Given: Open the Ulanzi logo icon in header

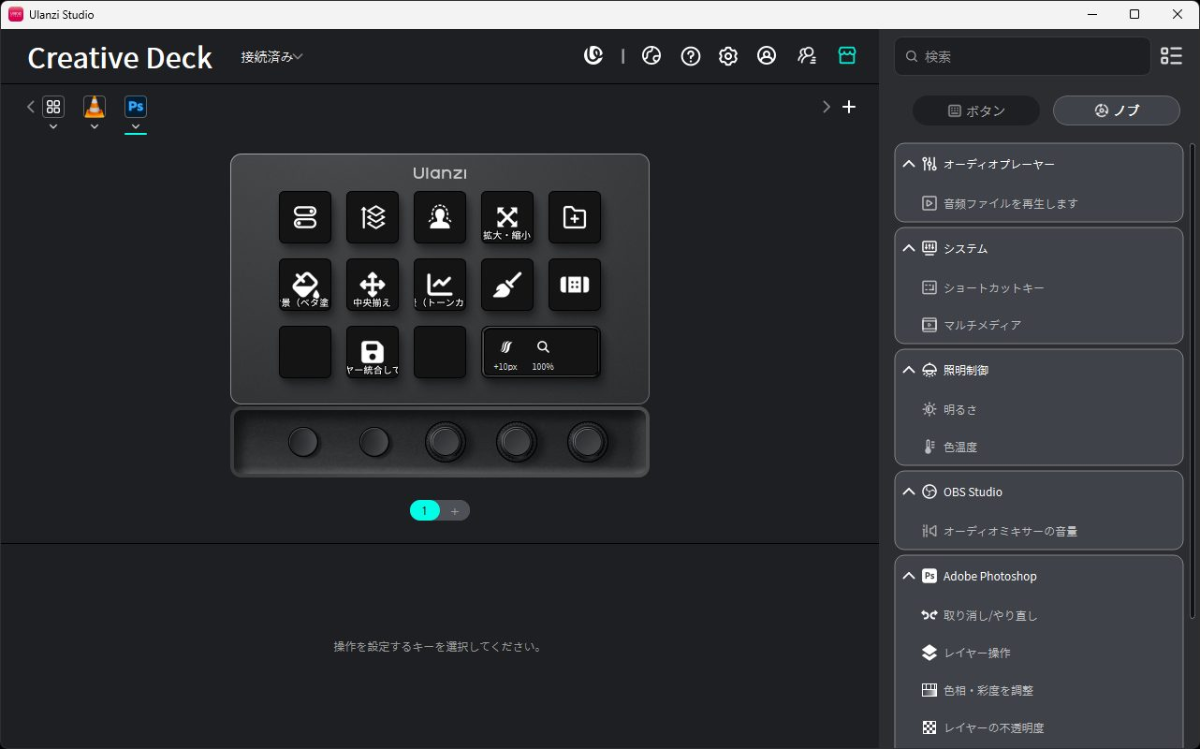Looking at the screenshot, I should point(594,56).
